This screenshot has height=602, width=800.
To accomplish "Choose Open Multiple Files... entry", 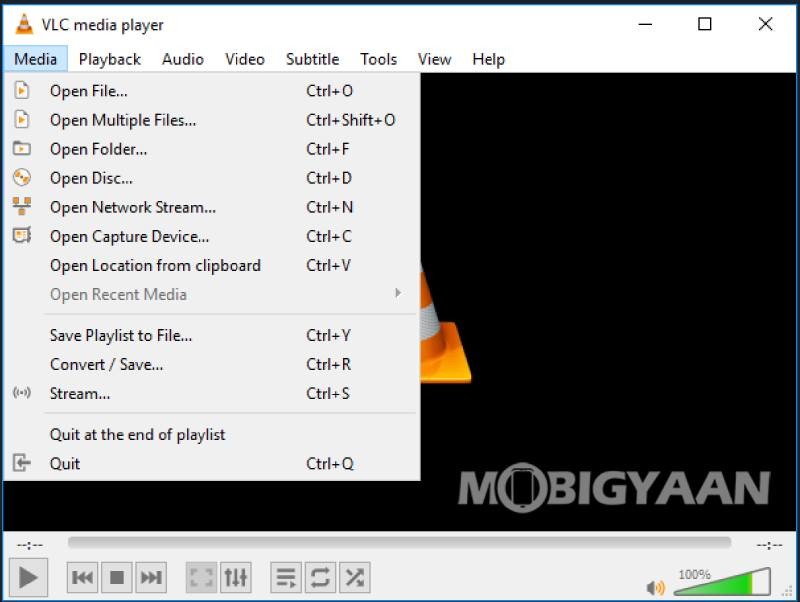I will [212, 120].
